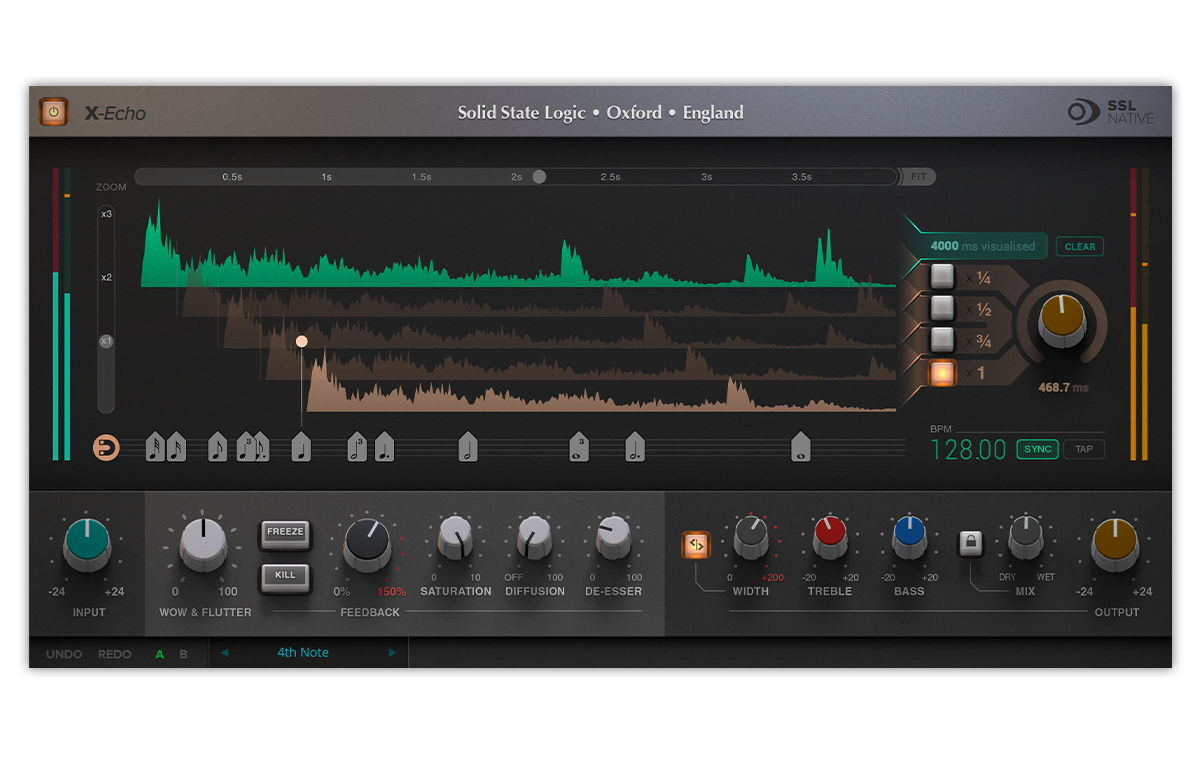The height and width of the screenshot is (758, 1200).
Task: Enable the x ¼ delay tap
Action: click(x=942, y=277)
